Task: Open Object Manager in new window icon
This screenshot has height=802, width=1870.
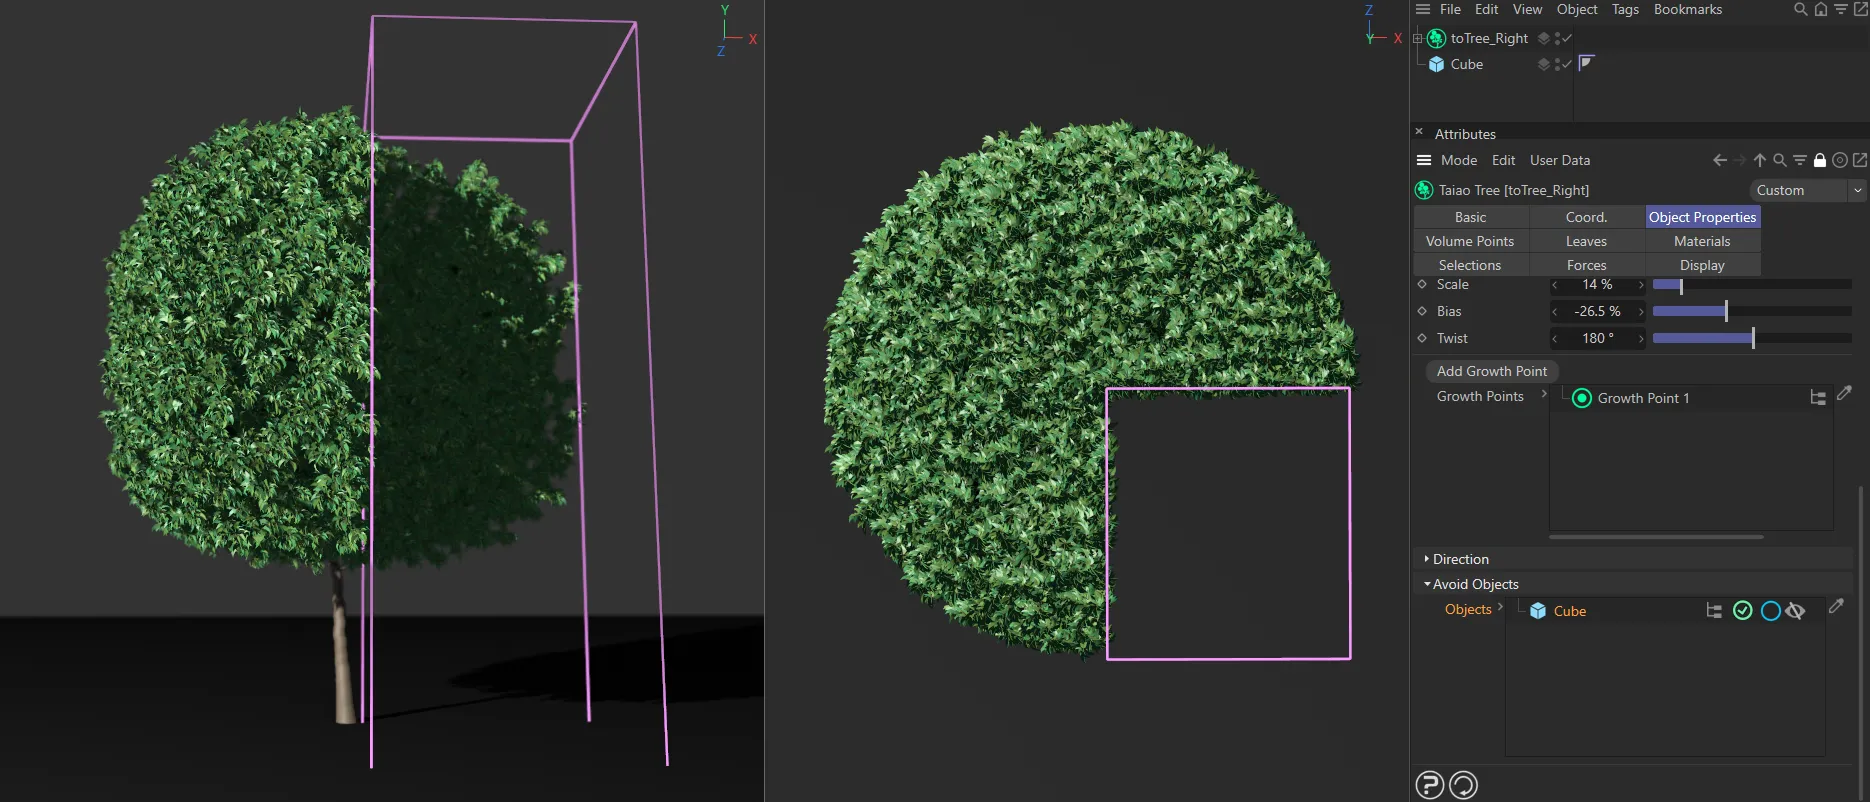Action: 1861,9
